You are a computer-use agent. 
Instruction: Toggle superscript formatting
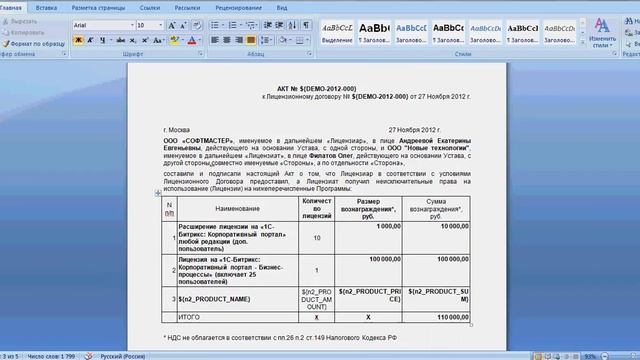pyautogui.click(x=145, y=40)
